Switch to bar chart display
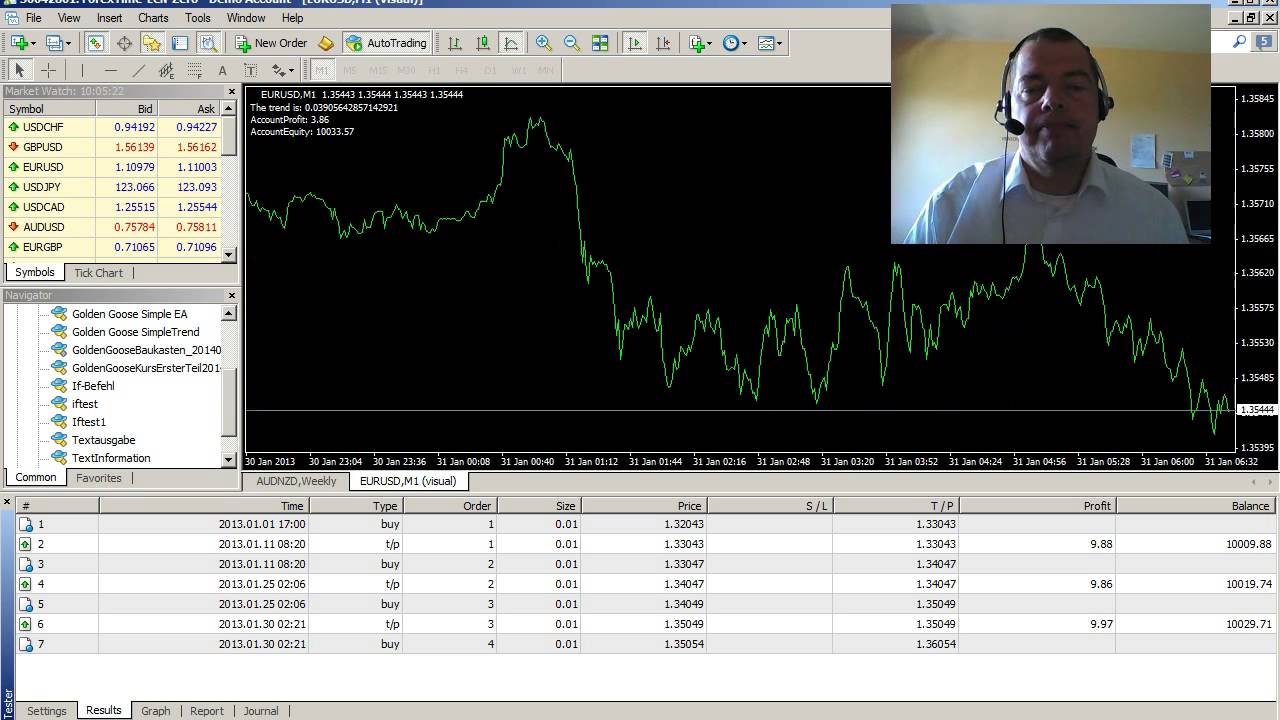The image size is (1280, 720). 455,43
